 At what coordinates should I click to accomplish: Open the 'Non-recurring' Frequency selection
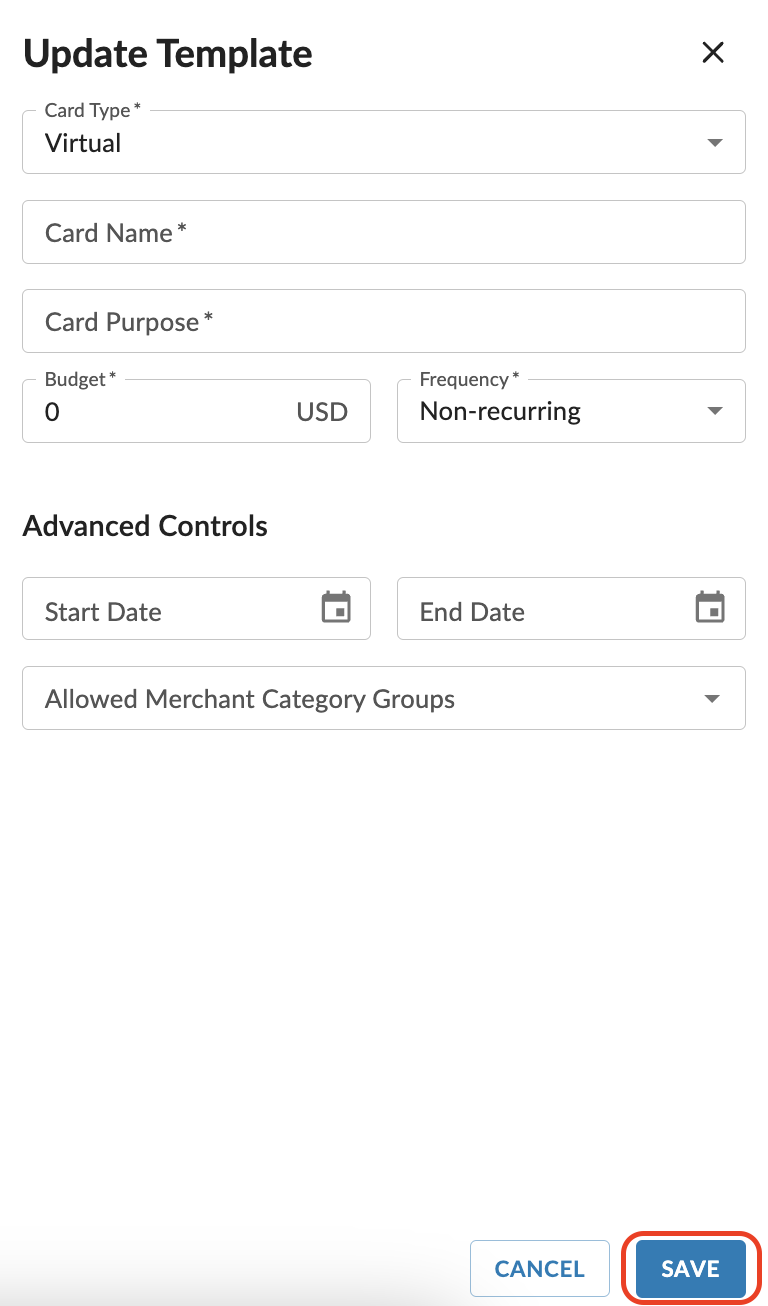pyautogui.click(x=571, y=411)
